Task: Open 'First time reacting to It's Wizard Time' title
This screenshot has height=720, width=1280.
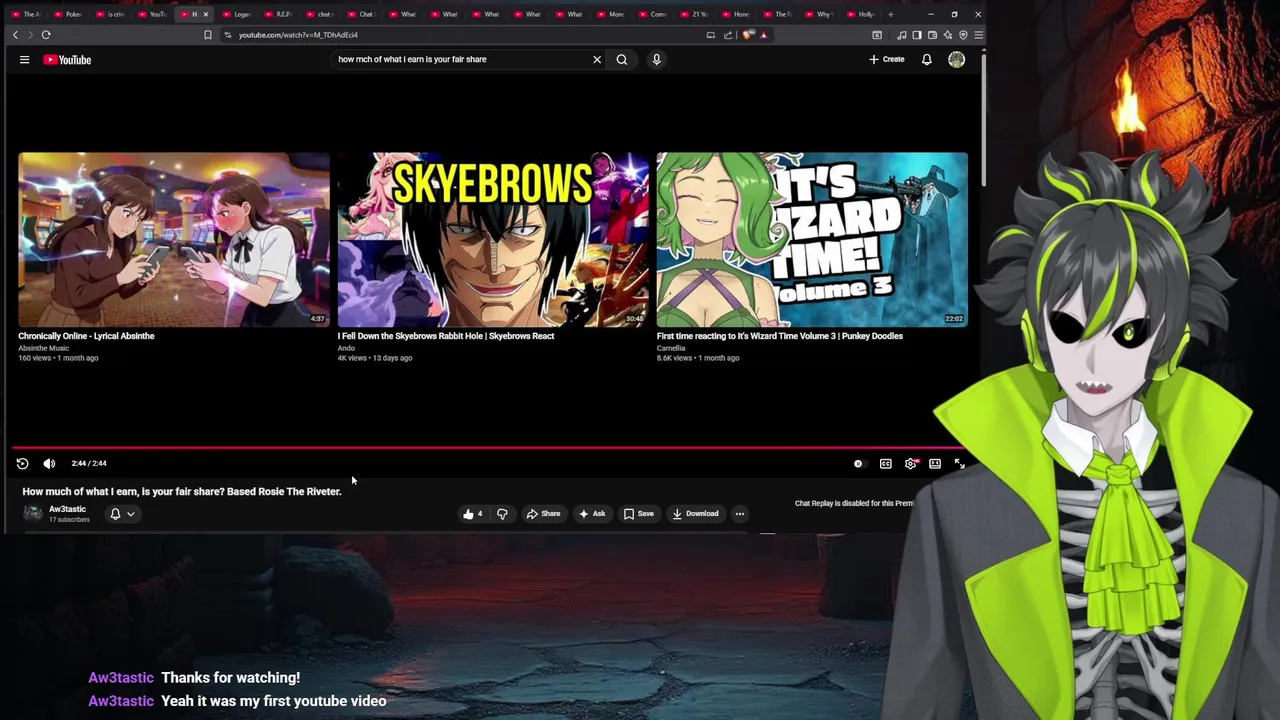Action: click(x=780, y=336)
